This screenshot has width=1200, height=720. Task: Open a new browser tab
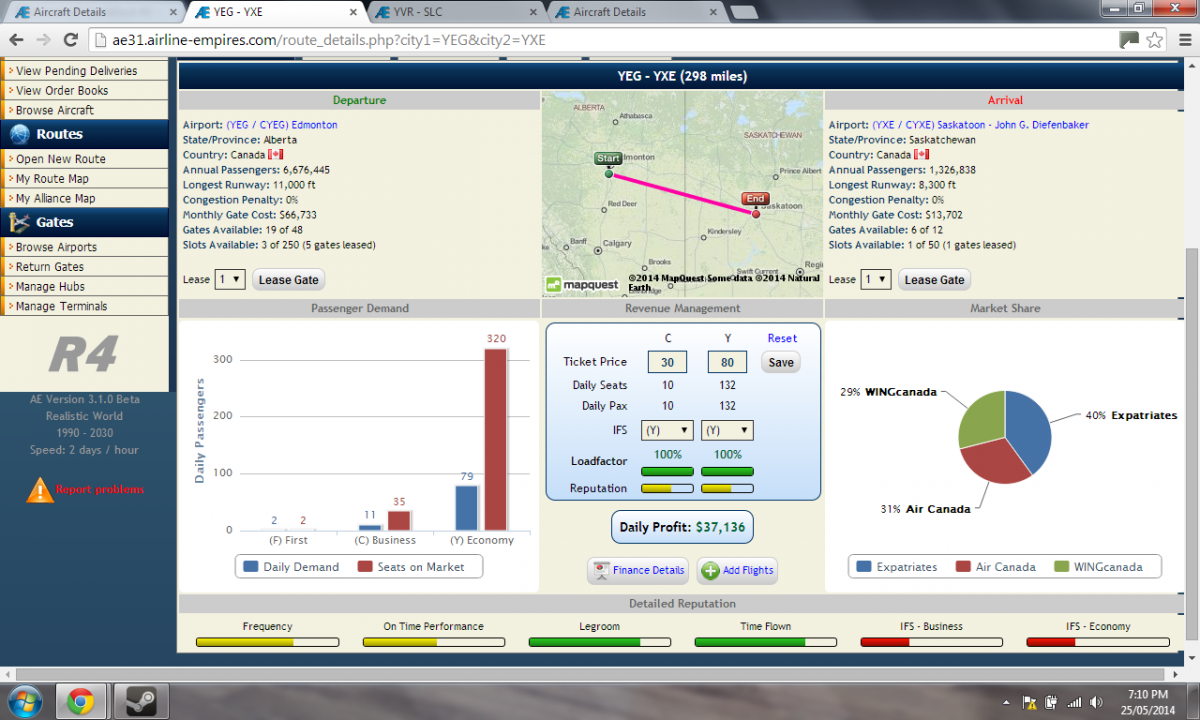pyautogui.click(x=744, y=13)
